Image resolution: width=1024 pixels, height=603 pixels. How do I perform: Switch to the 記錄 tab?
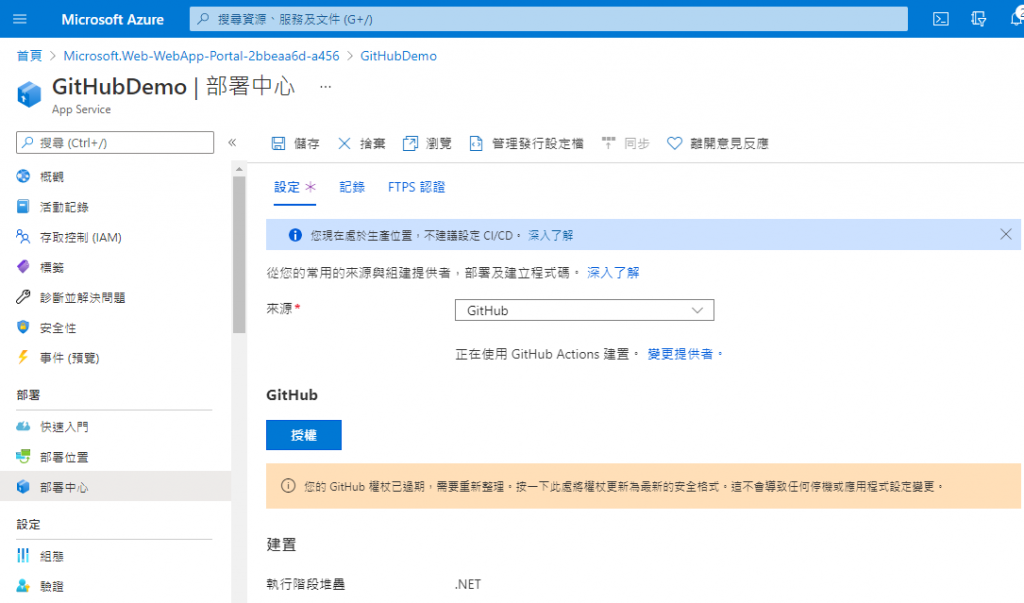tap(352, 187)
